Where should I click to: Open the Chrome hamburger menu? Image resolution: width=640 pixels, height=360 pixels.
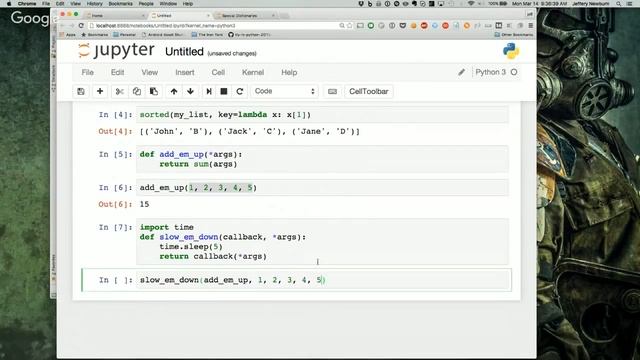530,25
